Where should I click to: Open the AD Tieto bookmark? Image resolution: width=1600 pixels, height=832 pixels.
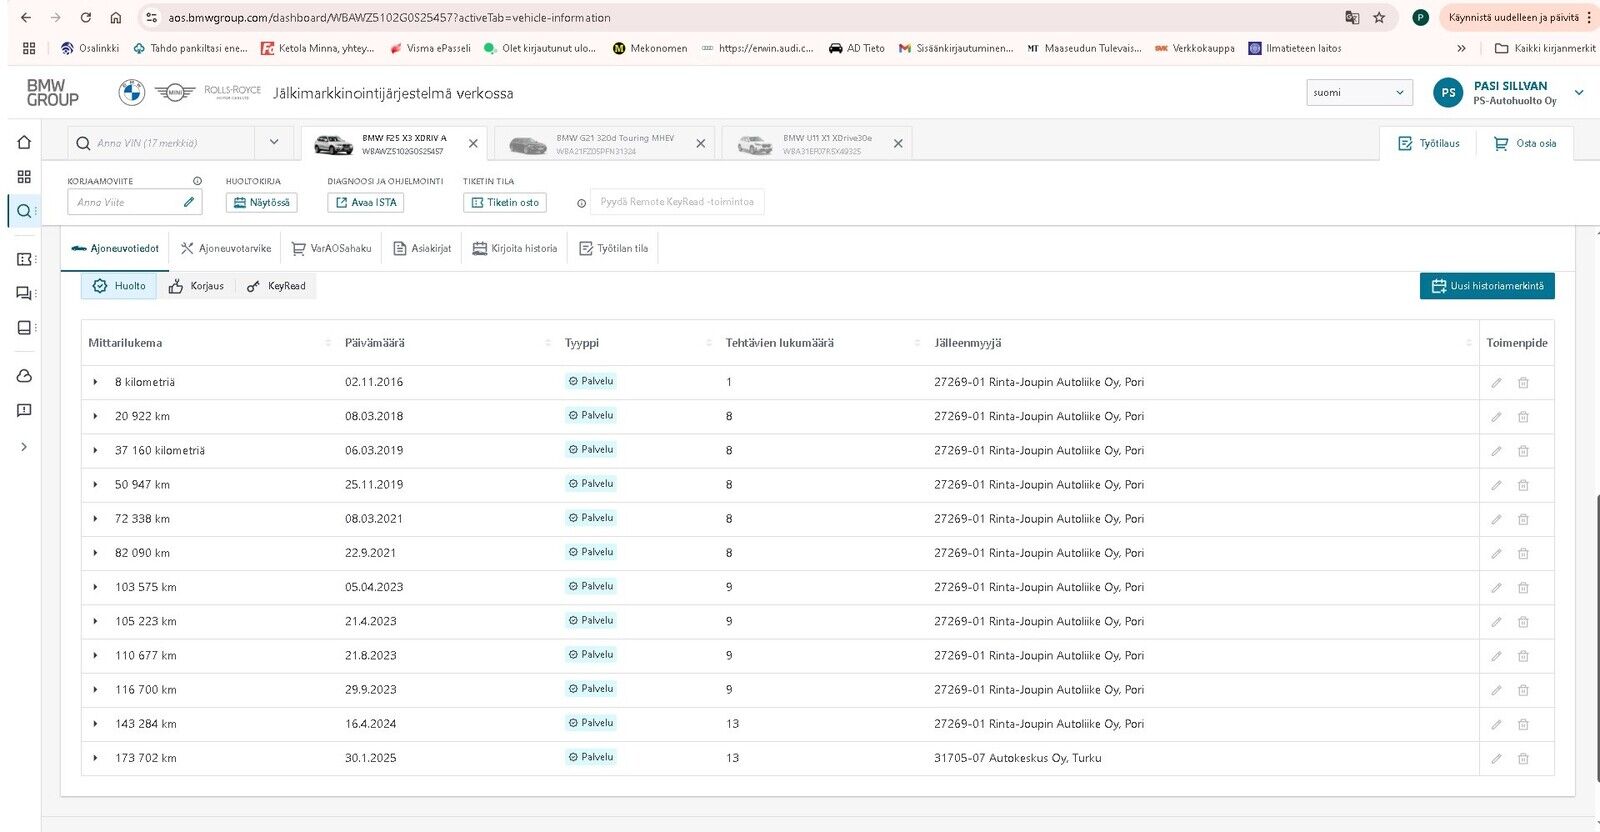(857, 48)
